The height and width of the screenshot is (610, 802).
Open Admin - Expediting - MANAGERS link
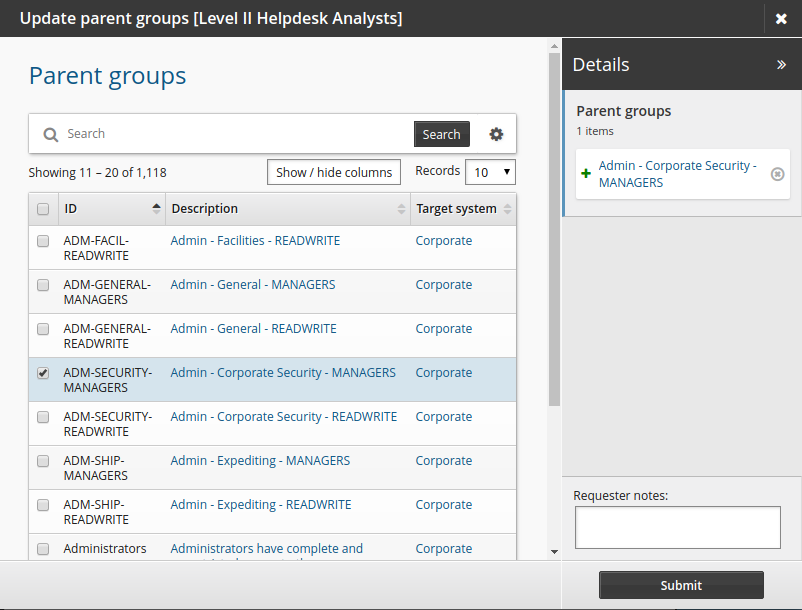click(x=260, y=461)
